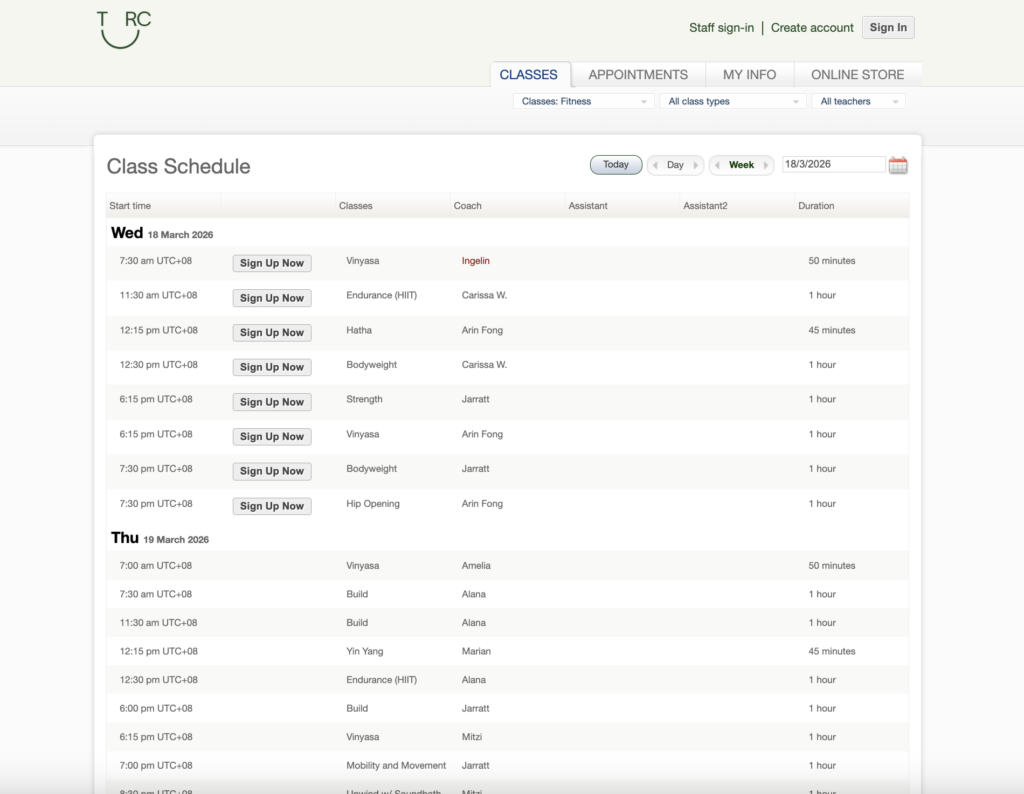The image size is (1024, 794).
Task: Switch schedule to Day view
Action: (x=675, y=165)
